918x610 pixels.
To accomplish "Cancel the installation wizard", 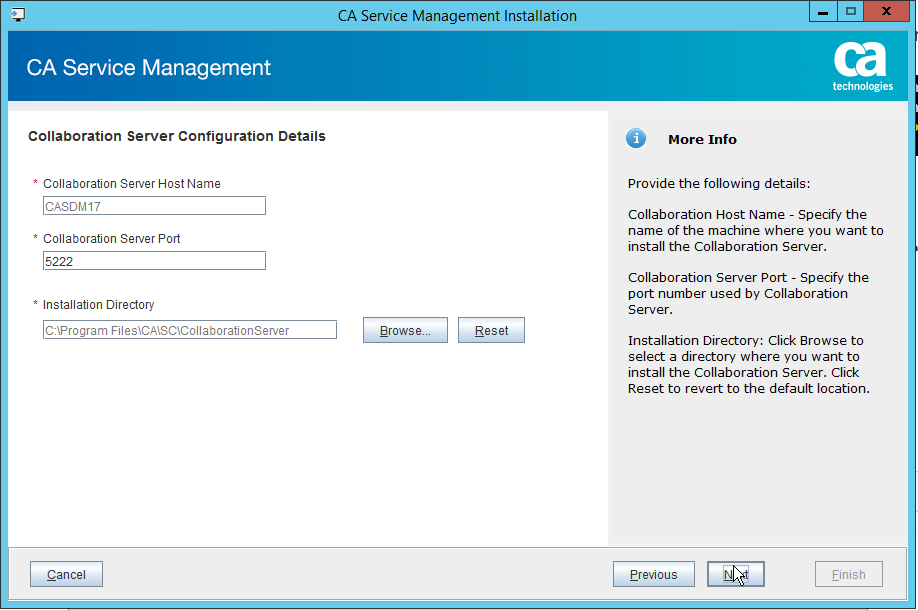I will [x=66, y=574].
